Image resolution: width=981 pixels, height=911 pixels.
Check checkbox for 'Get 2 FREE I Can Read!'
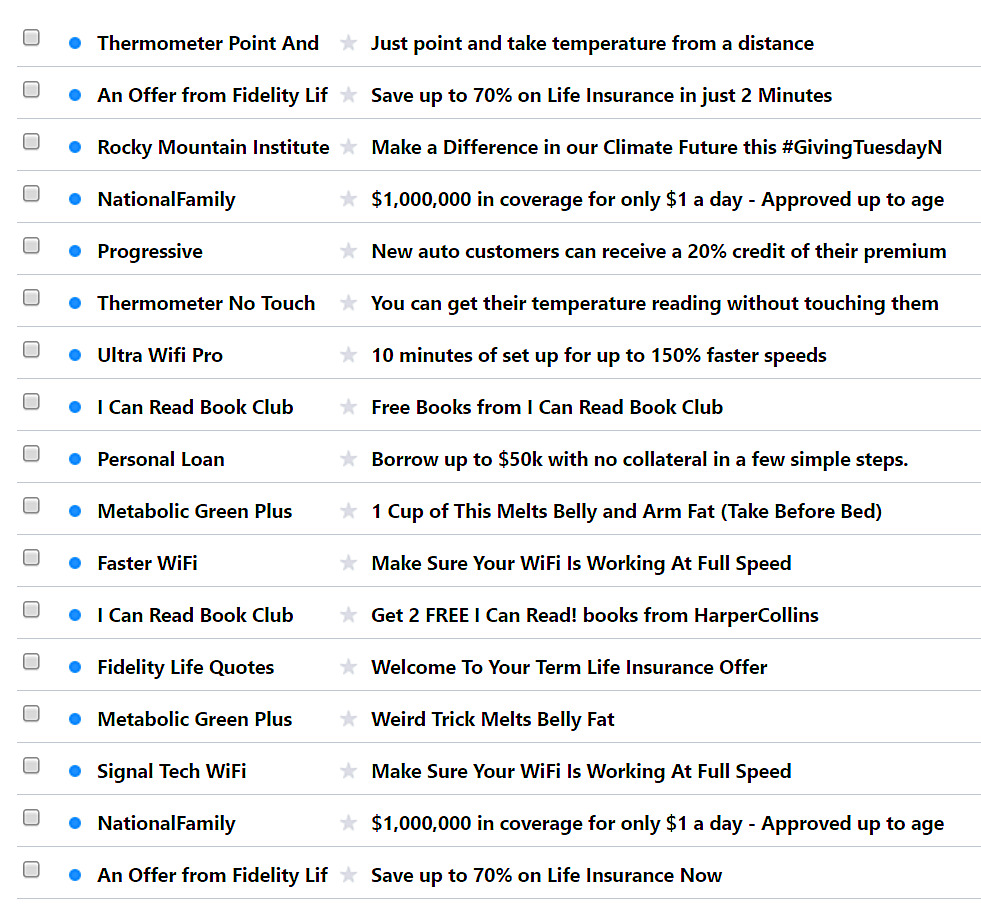tap(31, 609)
